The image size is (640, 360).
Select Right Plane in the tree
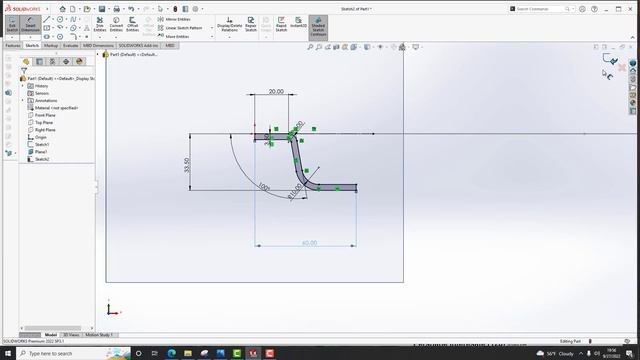pyautogui.click(x=42, y=130)
